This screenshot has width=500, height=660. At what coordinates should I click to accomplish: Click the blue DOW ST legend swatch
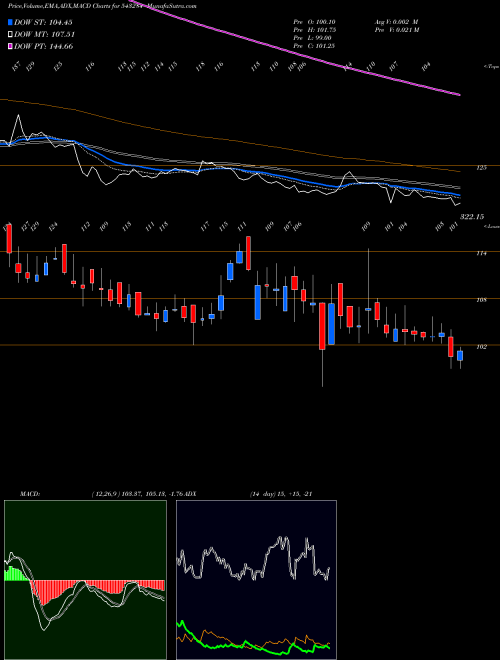[x=11, y=22]
